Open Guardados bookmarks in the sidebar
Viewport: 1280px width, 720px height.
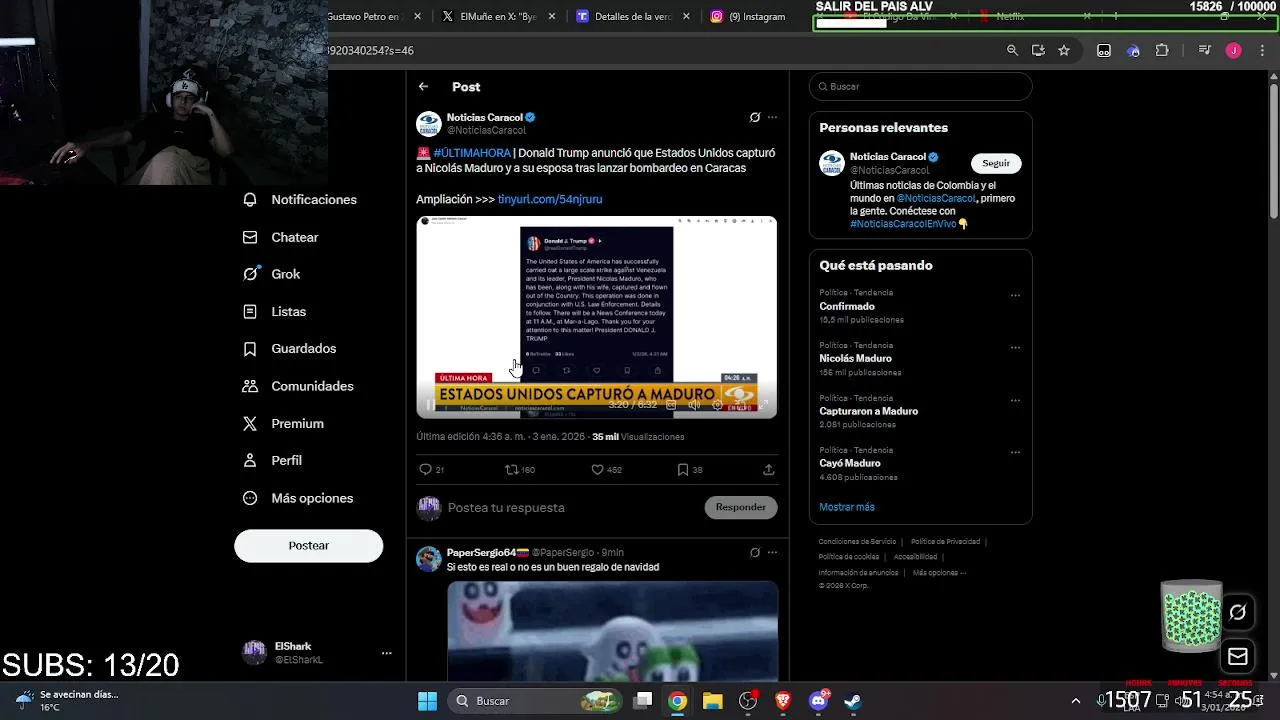tap(290, 349)
